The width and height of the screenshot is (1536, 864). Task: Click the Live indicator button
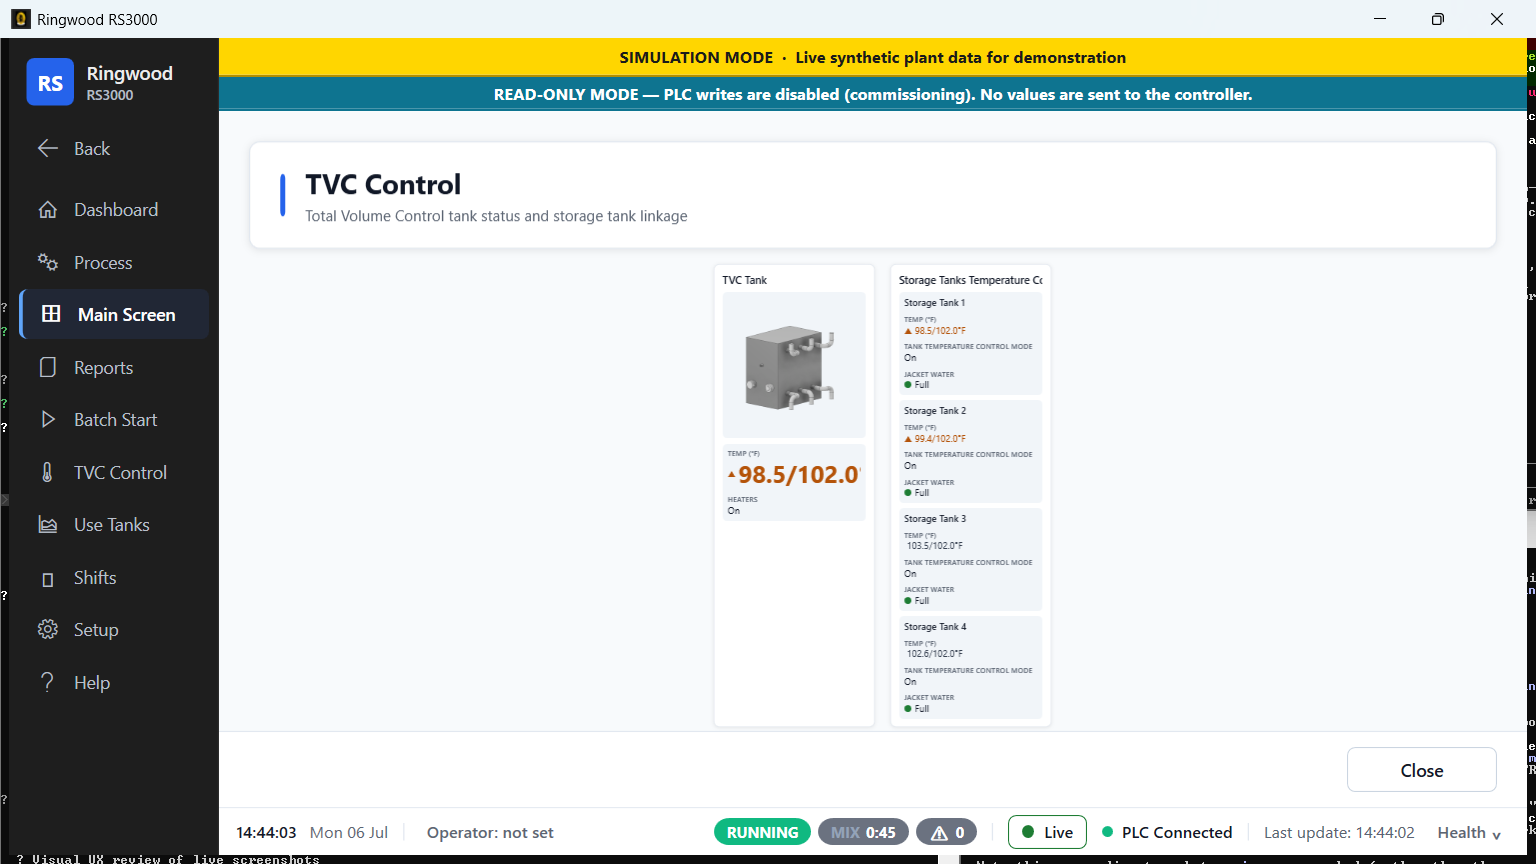click(x=1047, y=832)
